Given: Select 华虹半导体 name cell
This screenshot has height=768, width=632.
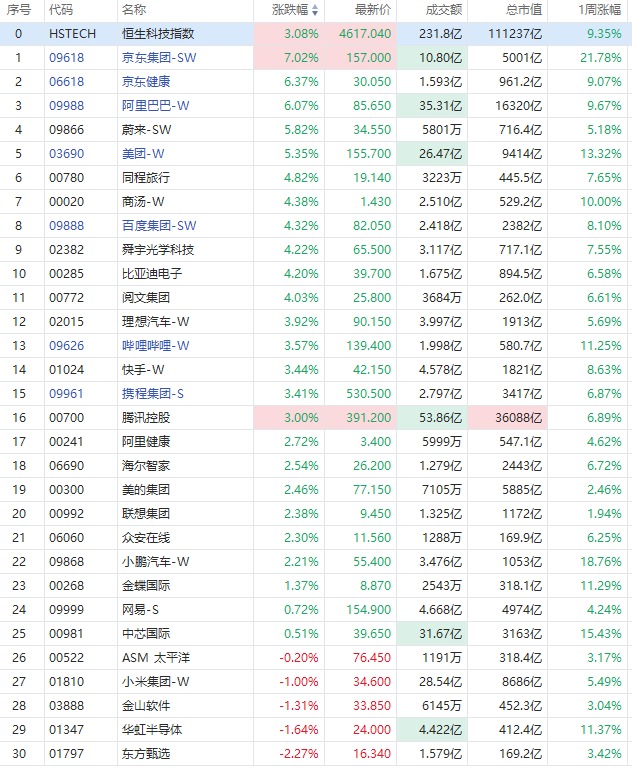Looking at the screenshot, I should click(152, 730).
